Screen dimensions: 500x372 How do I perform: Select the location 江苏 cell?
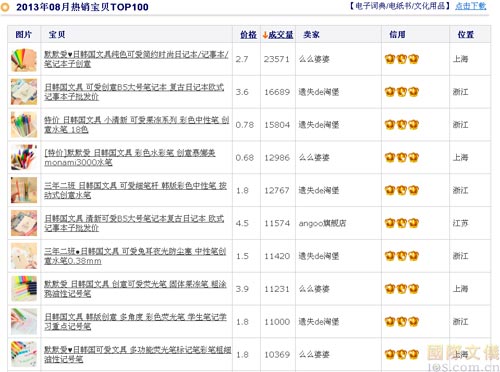click(460, 223)
